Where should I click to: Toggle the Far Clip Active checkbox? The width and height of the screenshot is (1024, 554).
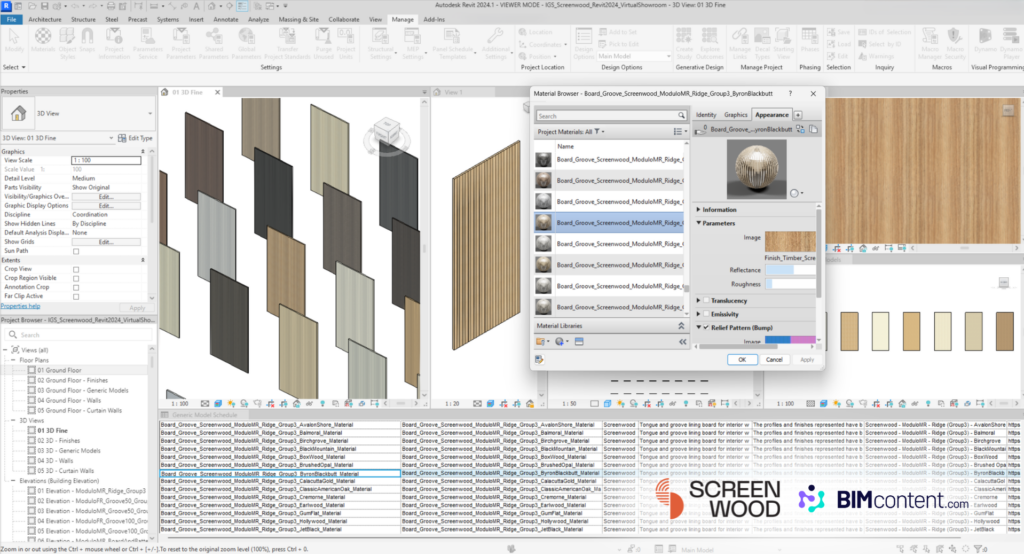76,297
